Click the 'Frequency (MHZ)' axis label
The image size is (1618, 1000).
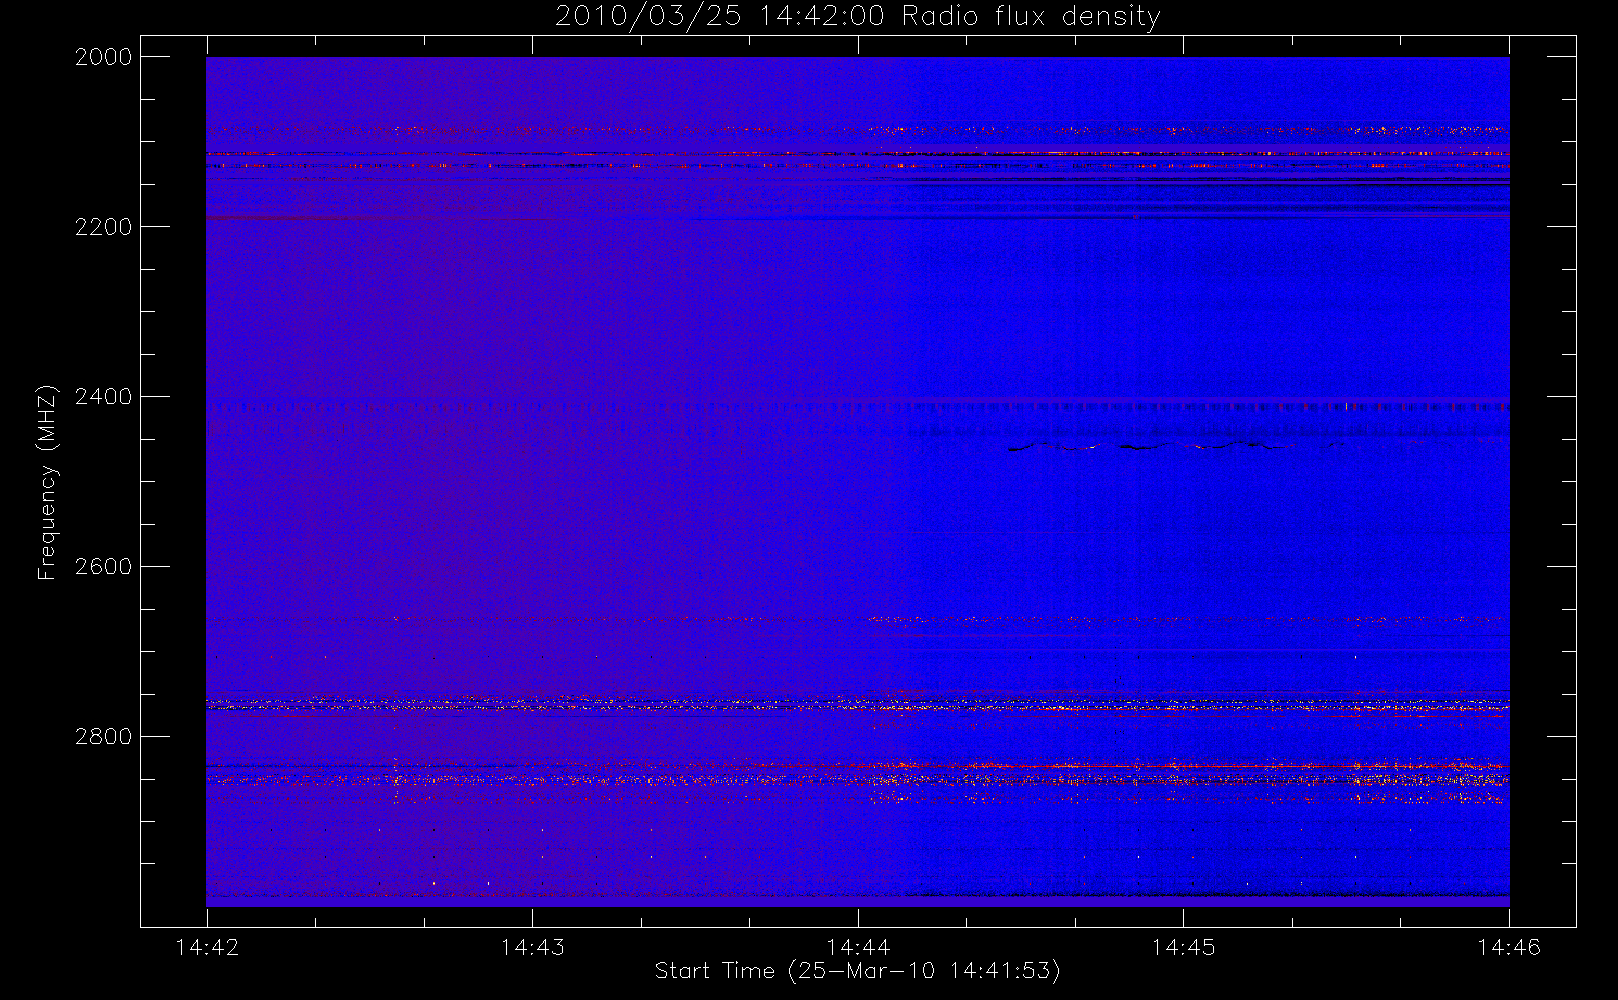pyautogui.click(x=47, y=482)
